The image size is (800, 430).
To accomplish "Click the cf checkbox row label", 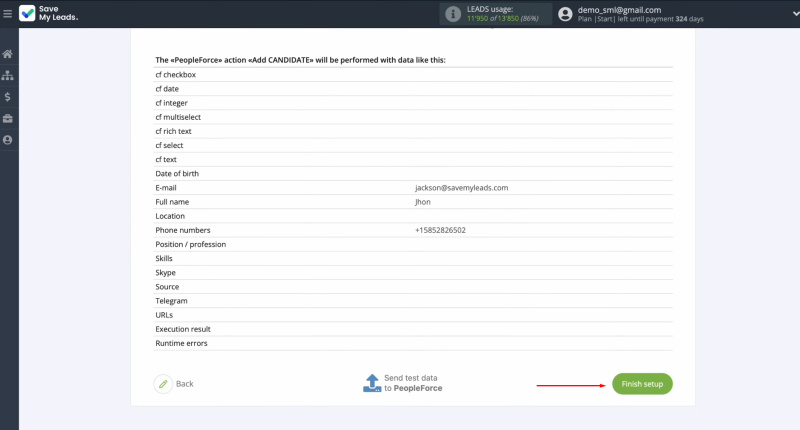I will click(176, 74).
